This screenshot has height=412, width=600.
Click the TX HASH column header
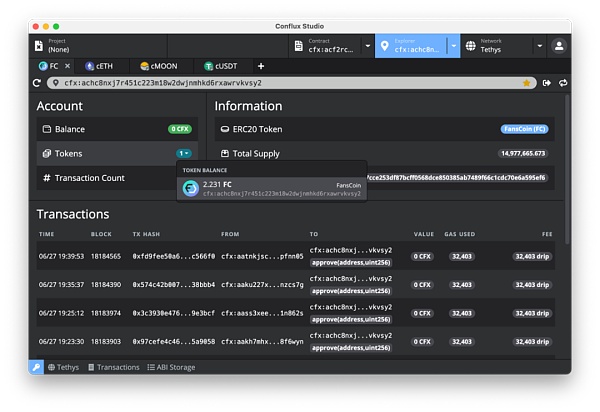click(x=146, y=234)
